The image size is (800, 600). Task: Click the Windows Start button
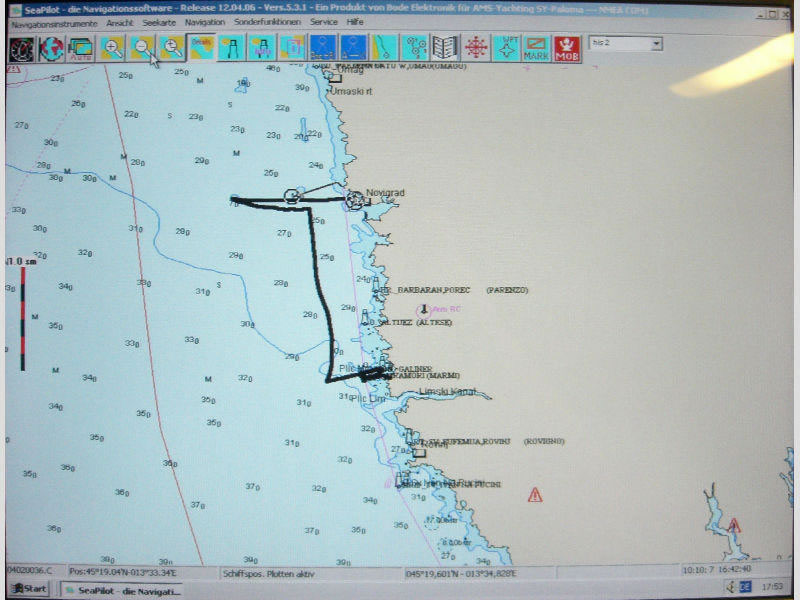(x=29, y=589)
